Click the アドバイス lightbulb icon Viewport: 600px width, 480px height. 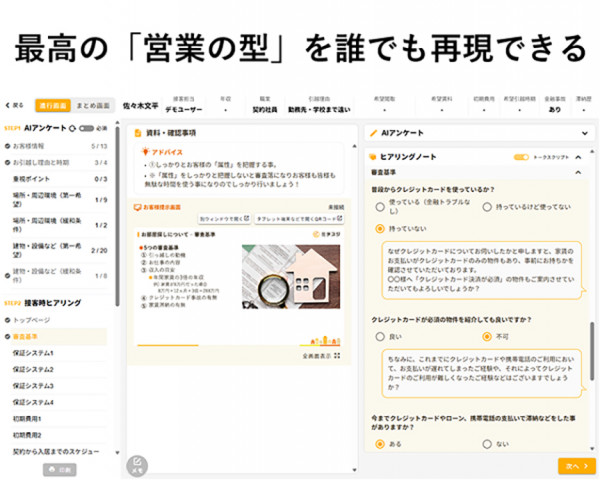click(x=142, y=151)
